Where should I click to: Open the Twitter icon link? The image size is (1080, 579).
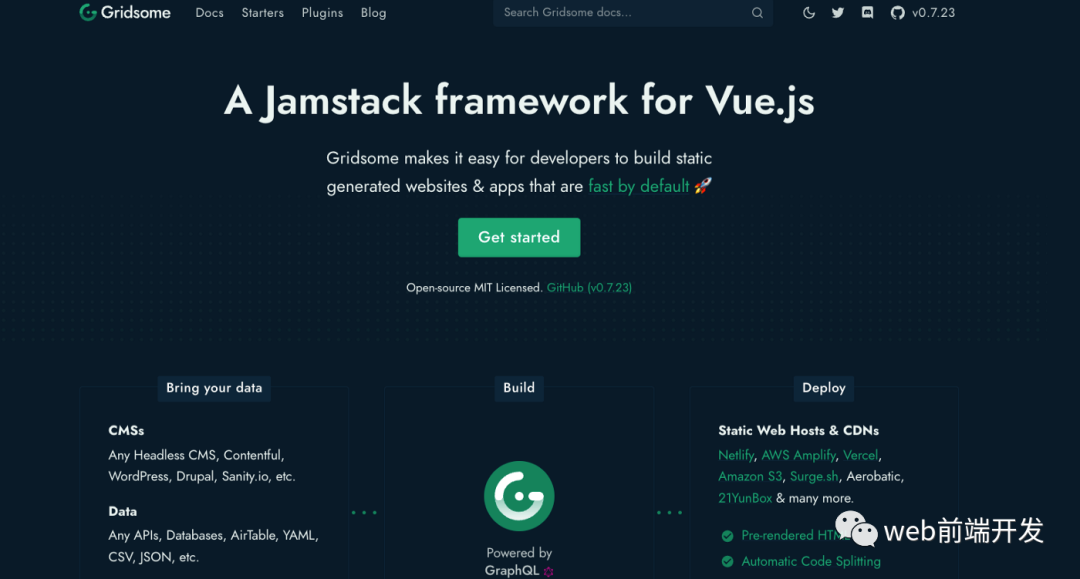click(838, 12)
